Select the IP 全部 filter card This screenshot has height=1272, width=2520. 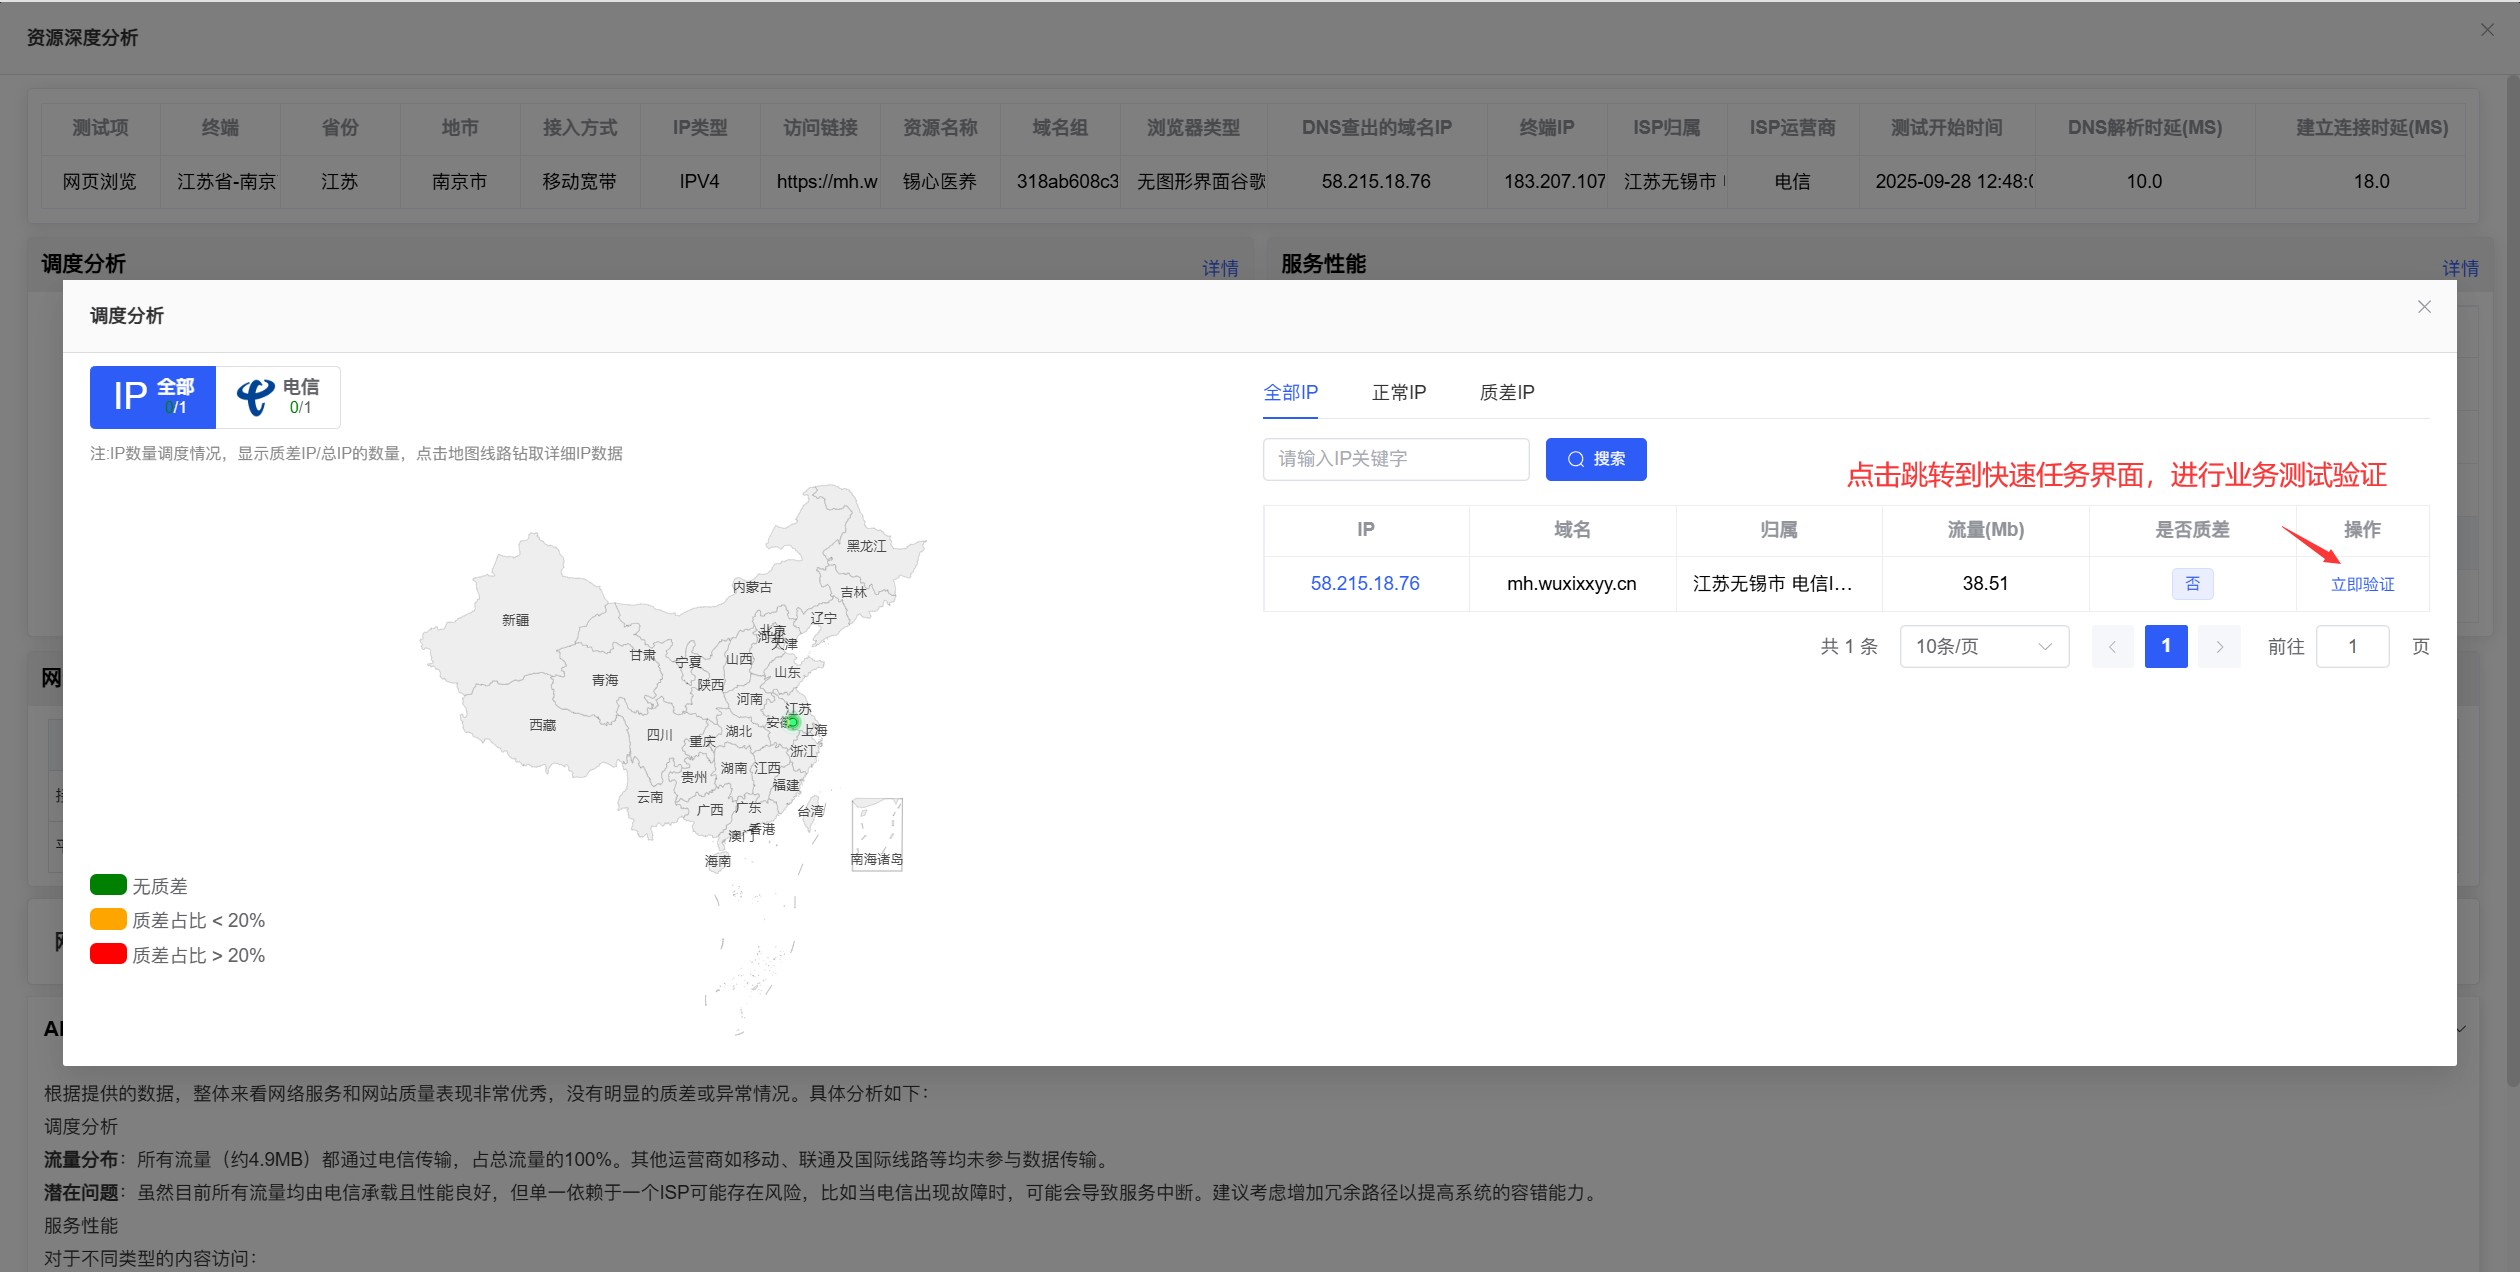click(x=153, y=397)
